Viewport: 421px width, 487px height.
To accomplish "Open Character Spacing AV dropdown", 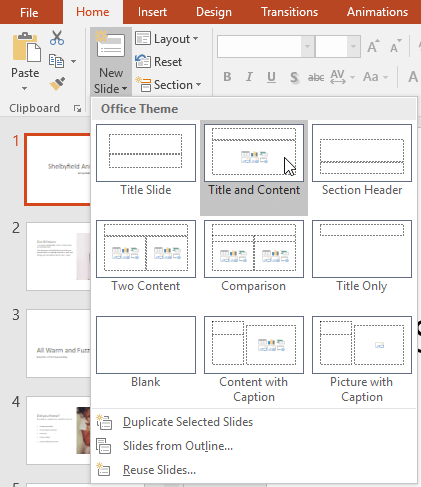I will [x=342, y=77].
